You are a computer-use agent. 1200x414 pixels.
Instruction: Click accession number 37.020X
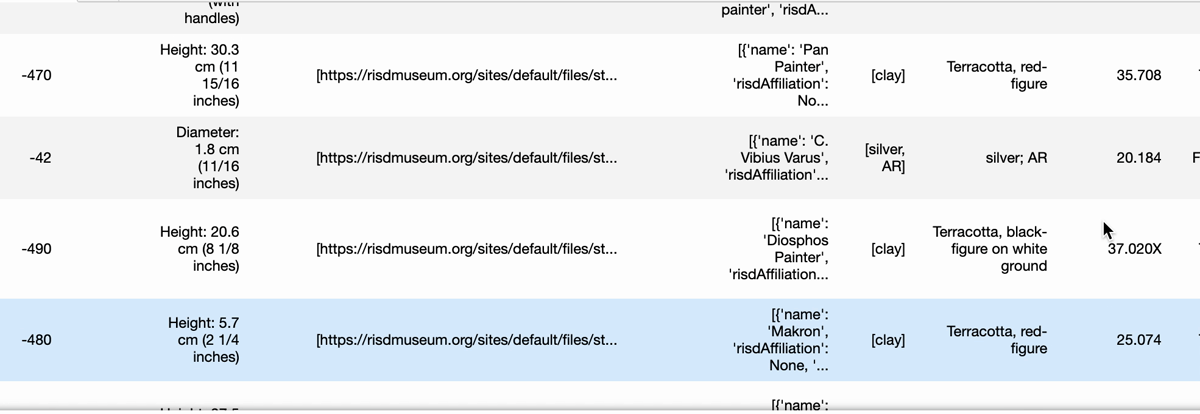(1134, 249)
